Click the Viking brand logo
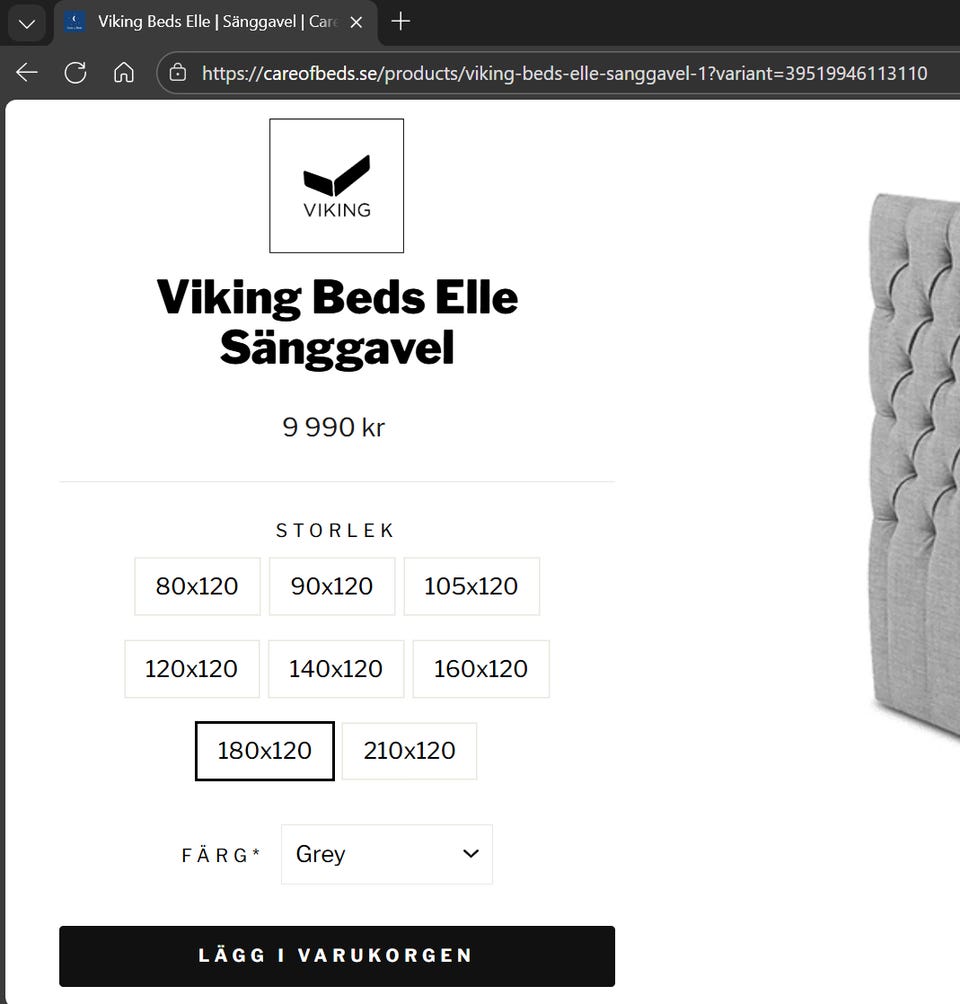The width and height of the screenshot is (960, 1004). click(x=336, y=186)
